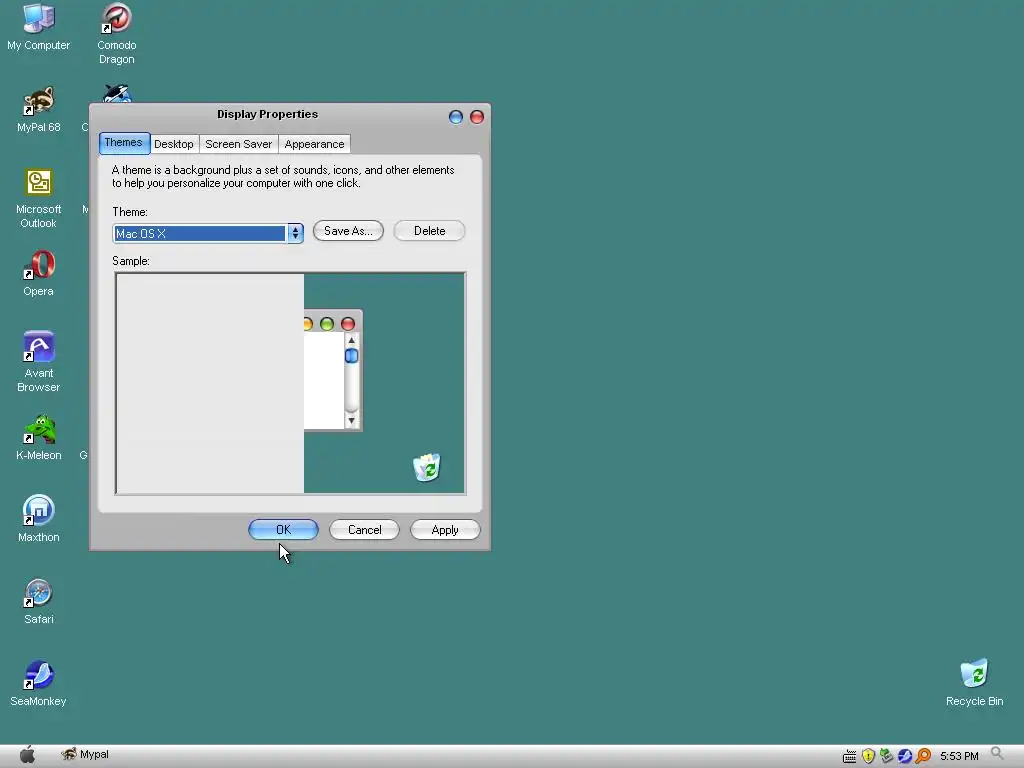1024x768 pixels.
Task: Select the MyPal 68 raccoon icon
Action: (39, 110)
